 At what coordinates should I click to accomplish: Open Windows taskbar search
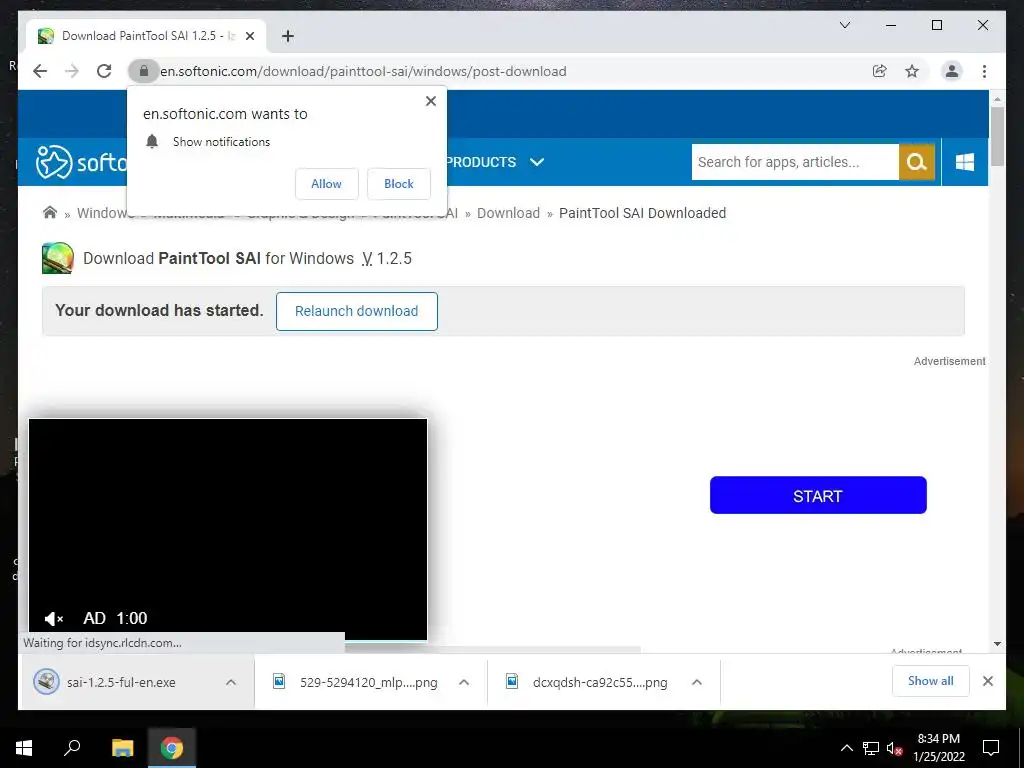[x=72, y=748]
